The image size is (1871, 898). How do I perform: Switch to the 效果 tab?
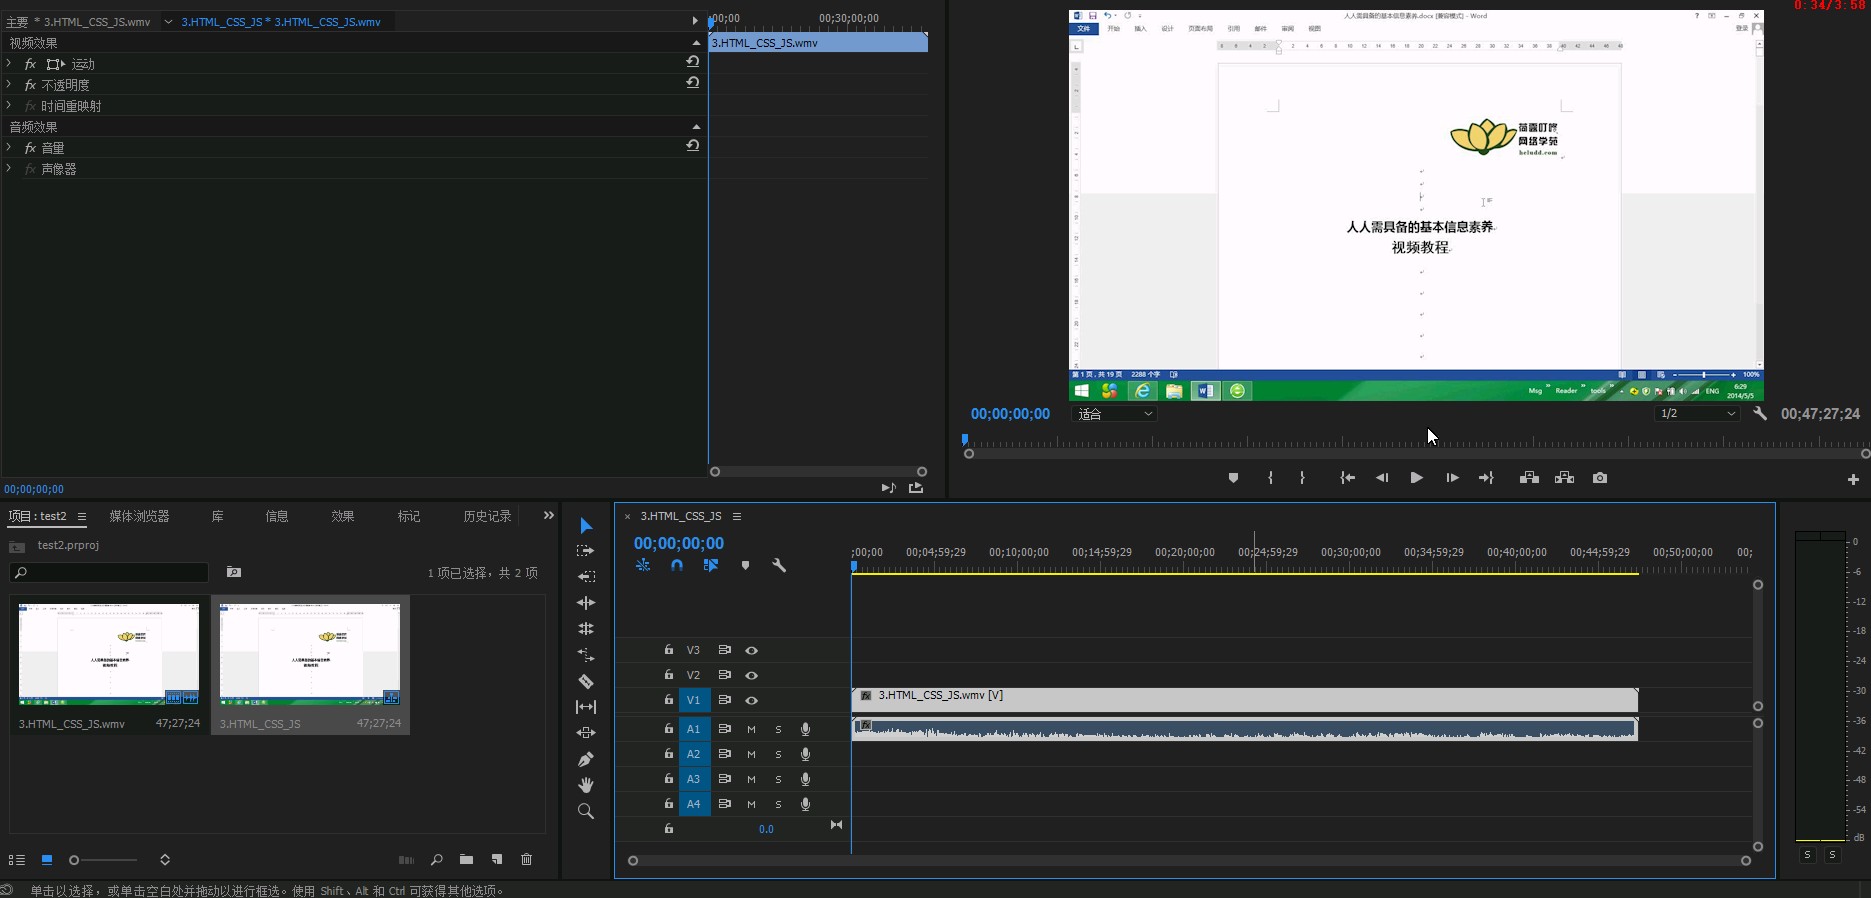click(x=343, y=516)
